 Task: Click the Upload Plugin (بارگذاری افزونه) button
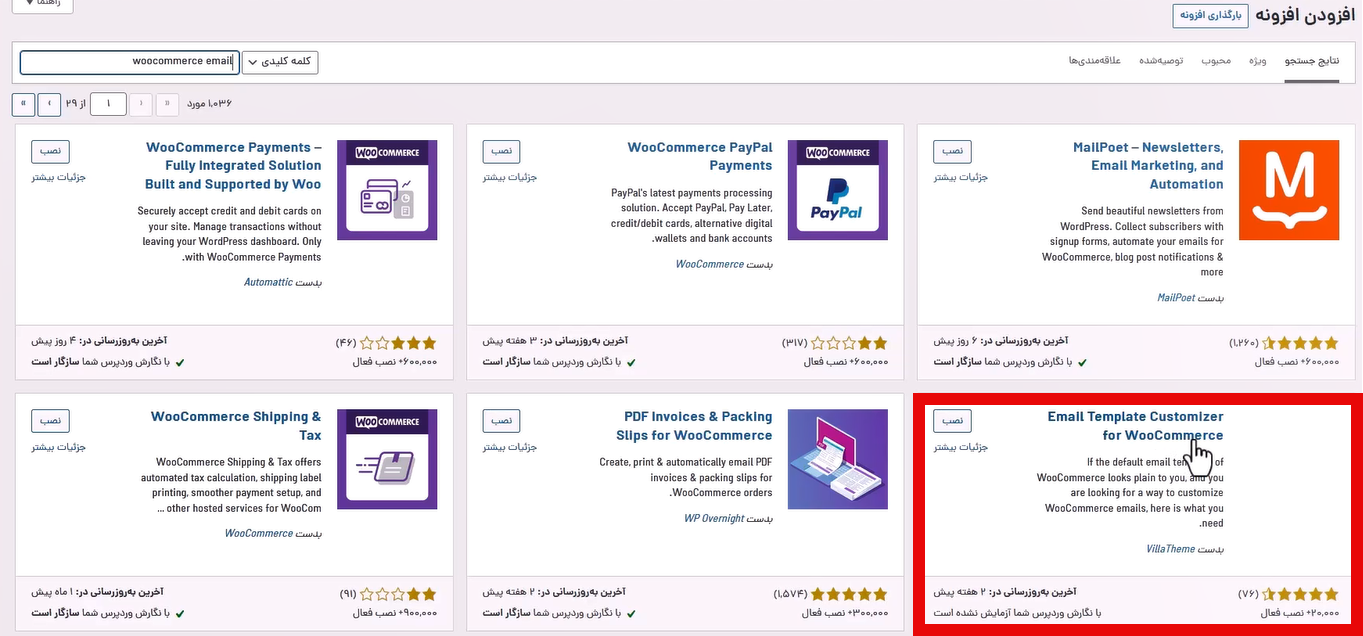pos(1210,16)
